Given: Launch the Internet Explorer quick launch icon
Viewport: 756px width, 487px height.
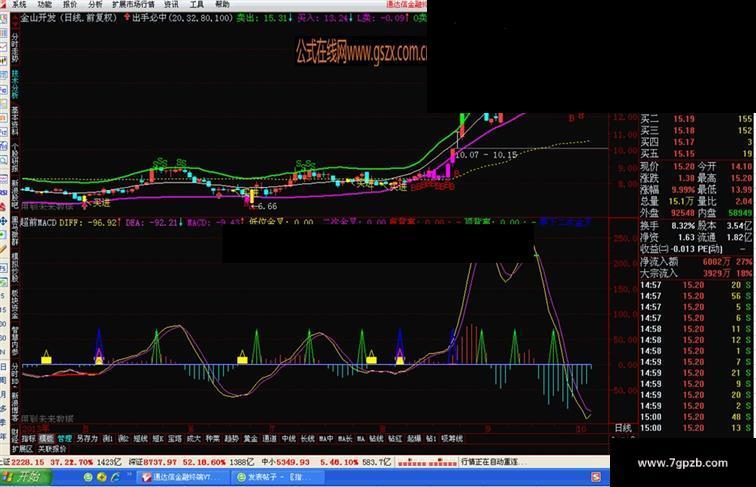Looking at the screenshot, I should (x=116, y=477).
